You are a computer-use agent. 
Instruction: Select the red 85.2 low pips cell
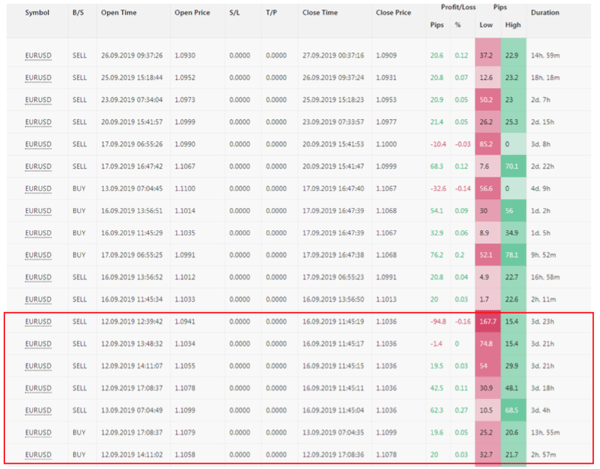(x=487, y=144)
